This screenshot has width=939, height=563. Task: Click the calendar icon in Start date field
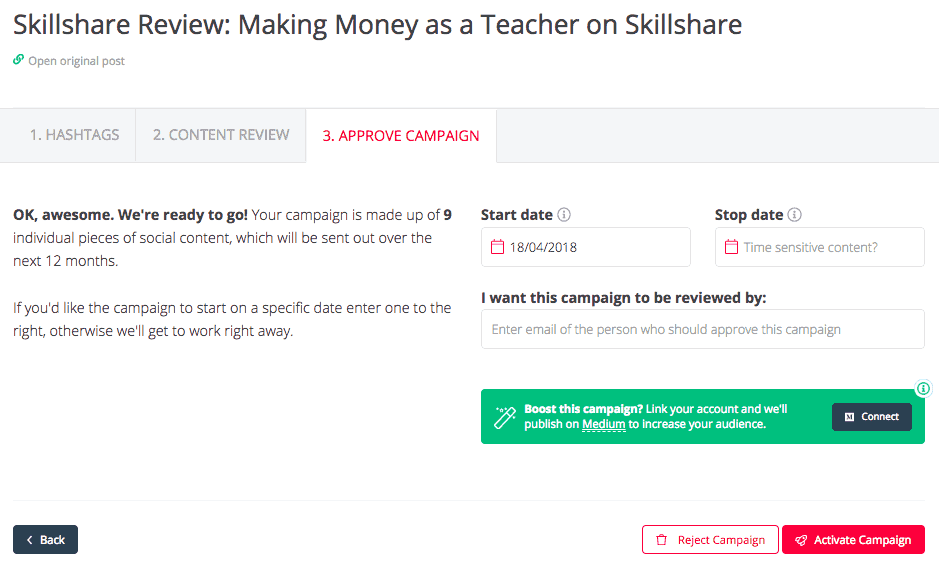point(498,247)
